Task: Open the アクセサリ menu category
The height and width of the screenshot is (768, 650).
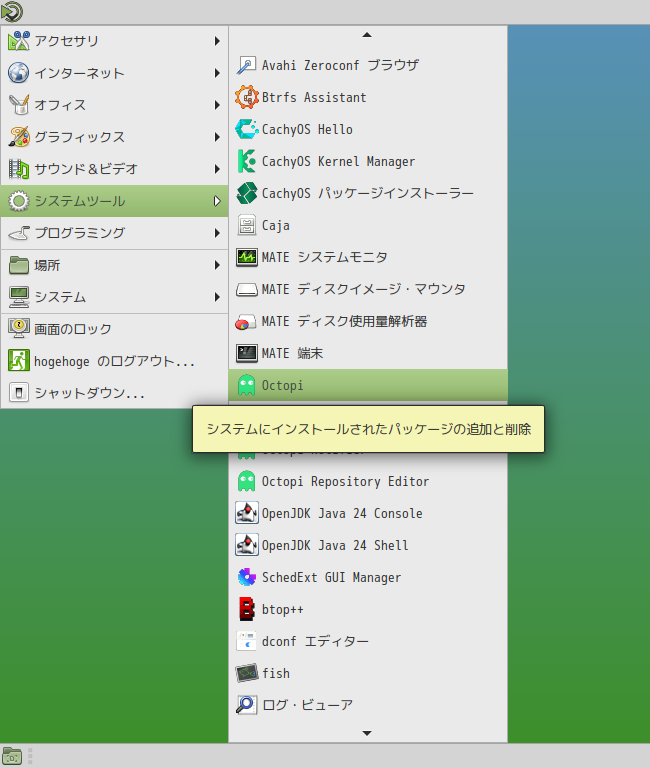Action: click(115, 41)
